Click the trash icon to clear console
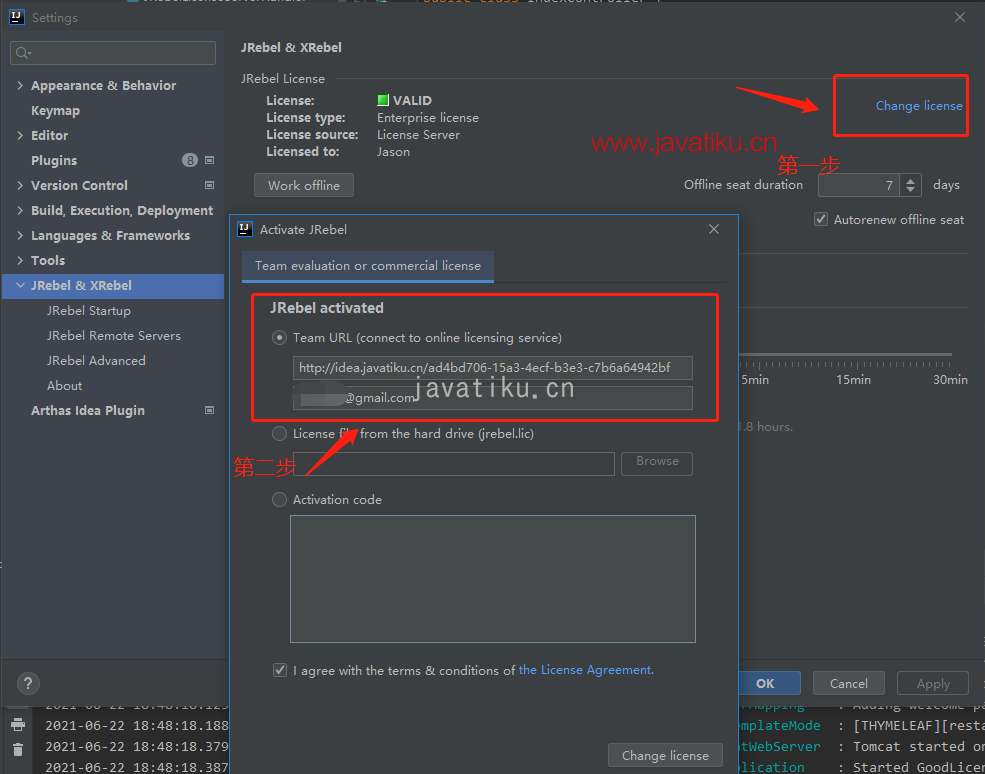This screenshot has height=774, width=985. (17, 749)
